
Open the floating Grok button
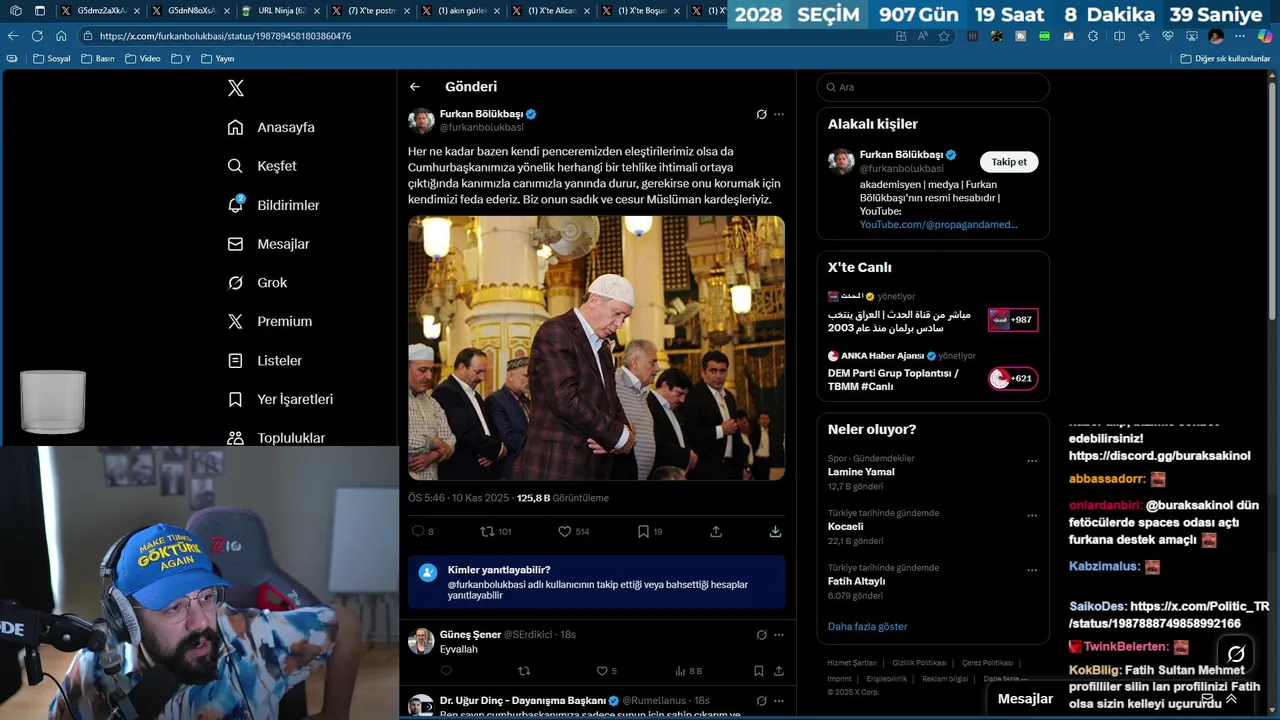click(1236, 654)
